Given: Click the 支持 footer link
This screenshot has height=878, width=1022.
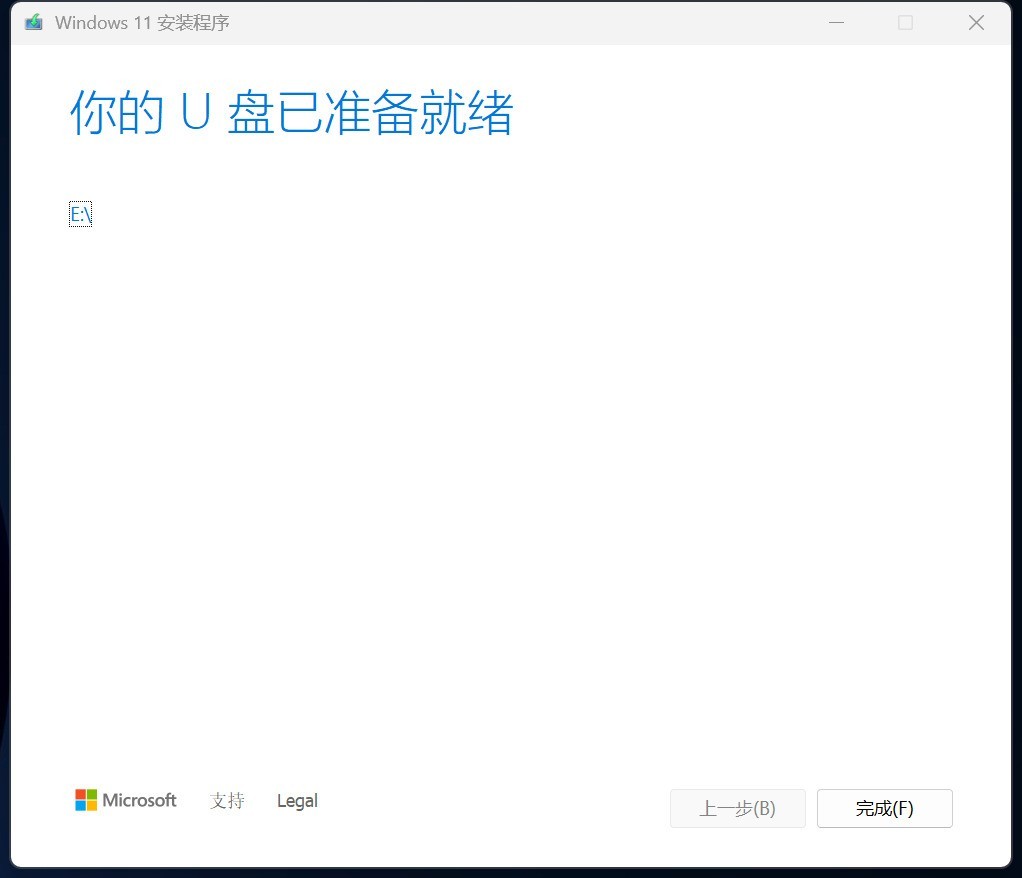Looking at the screenshot, I should (226, 801).
